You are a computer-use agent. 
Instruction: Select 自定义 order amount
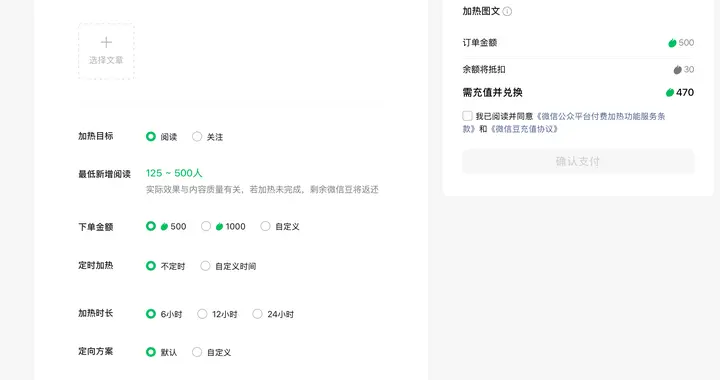pyautogui.click(x=265, y=226)
